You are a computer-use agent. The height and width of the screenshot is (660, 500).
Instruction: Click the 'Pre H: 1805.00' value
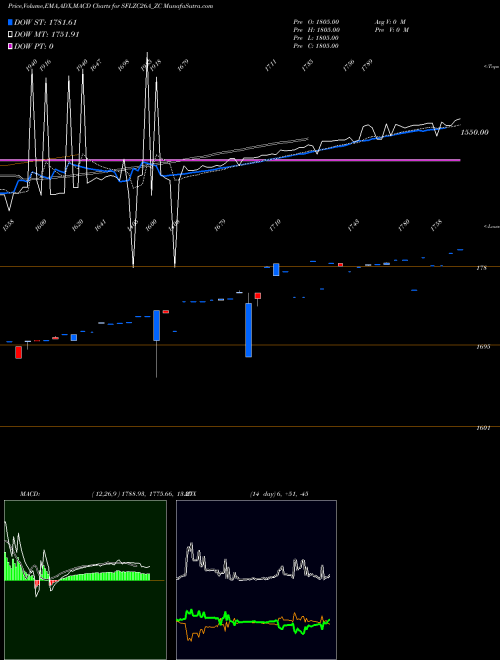(316, 30)
